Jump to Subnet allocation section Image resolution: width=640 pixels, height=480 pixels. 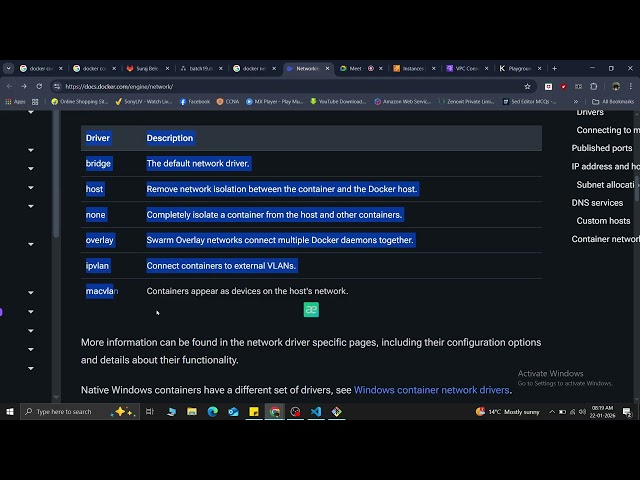tap(606, 185)
